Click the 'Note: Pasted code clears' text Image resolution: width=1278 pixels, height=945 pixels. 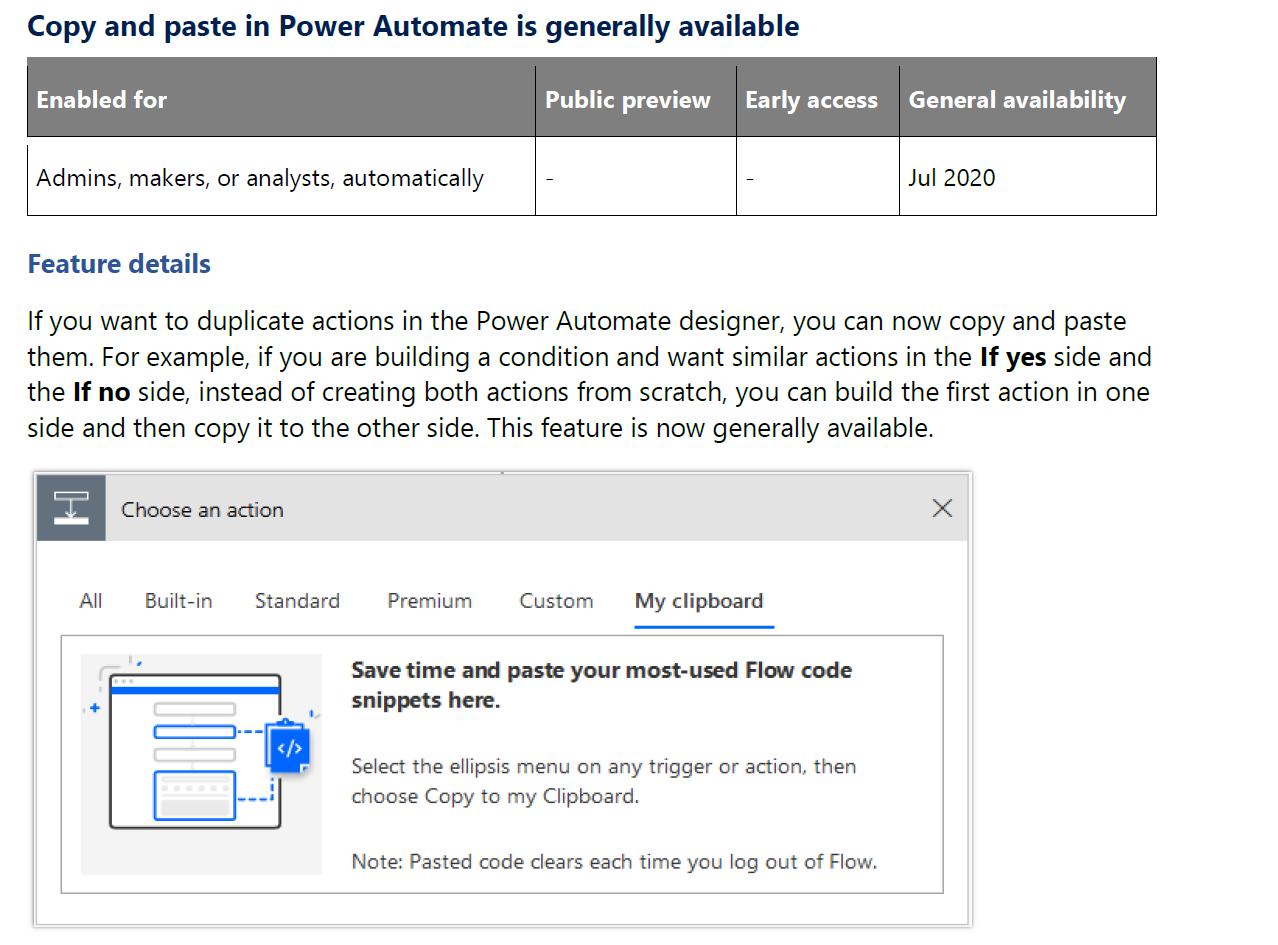(x=614, y=861)
